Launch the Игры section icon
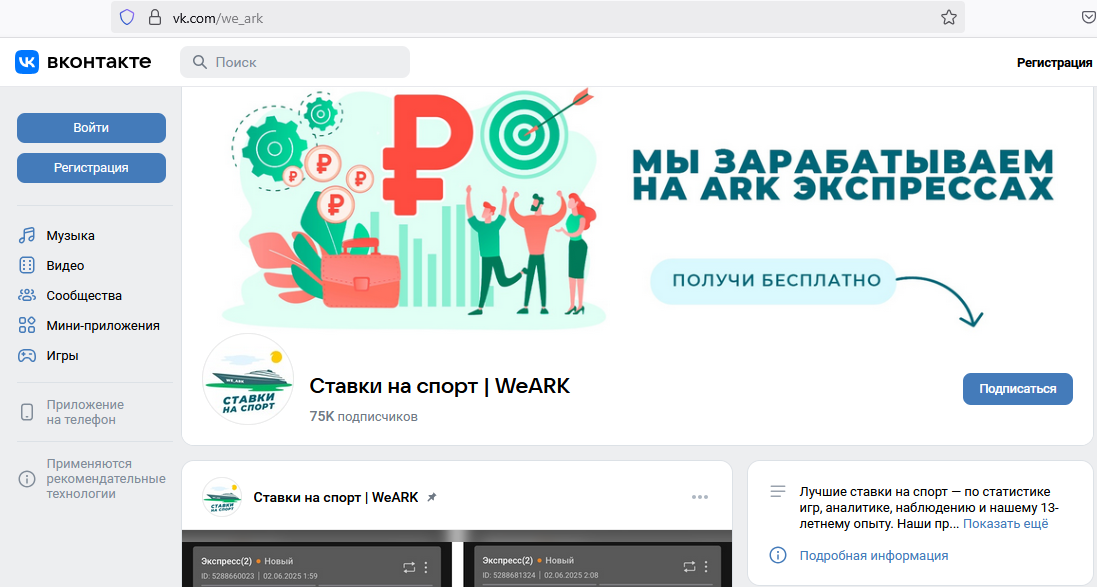This screenshot has width=1097, height=587. [27, 355]
